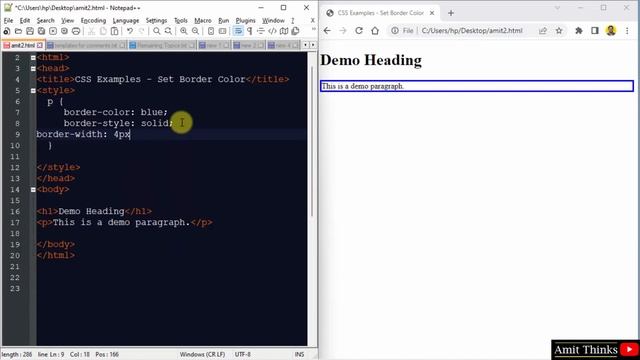Click the Notepad++ vertical scrollbar thumb
Image resolution: width=640 pixels, height=360 pixels.
coord(312,141)
